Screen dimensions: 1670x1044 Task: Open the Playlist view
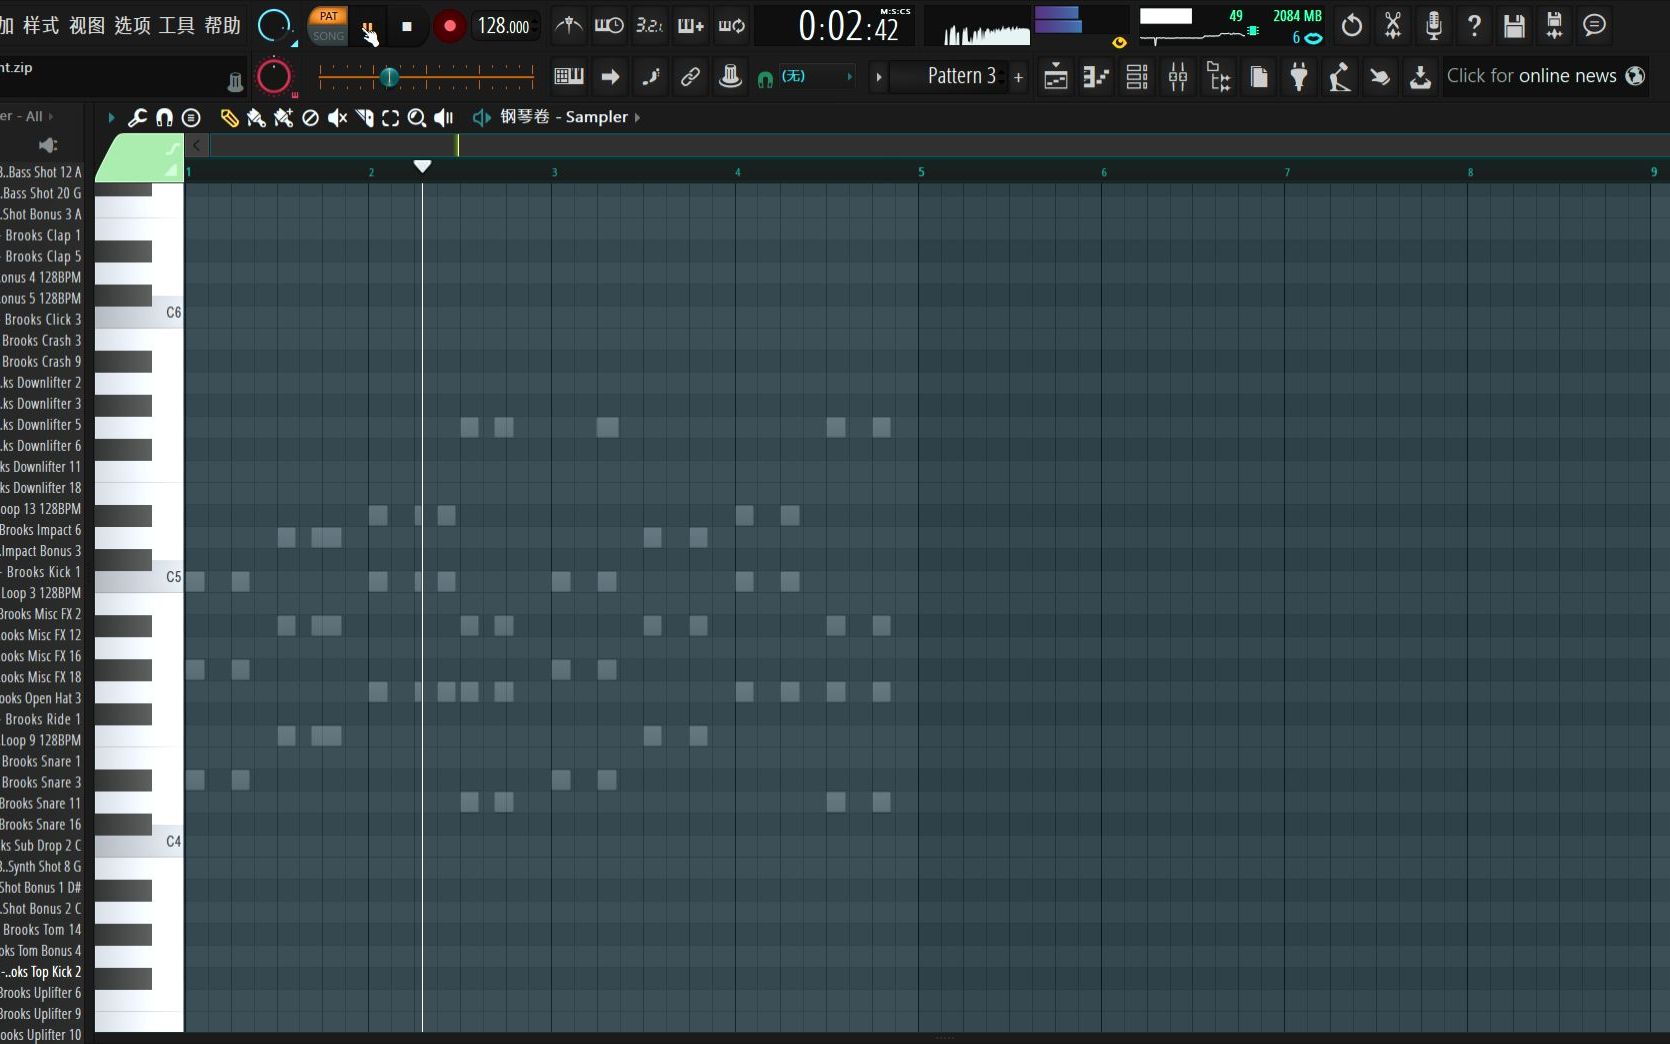point(1055,76)
